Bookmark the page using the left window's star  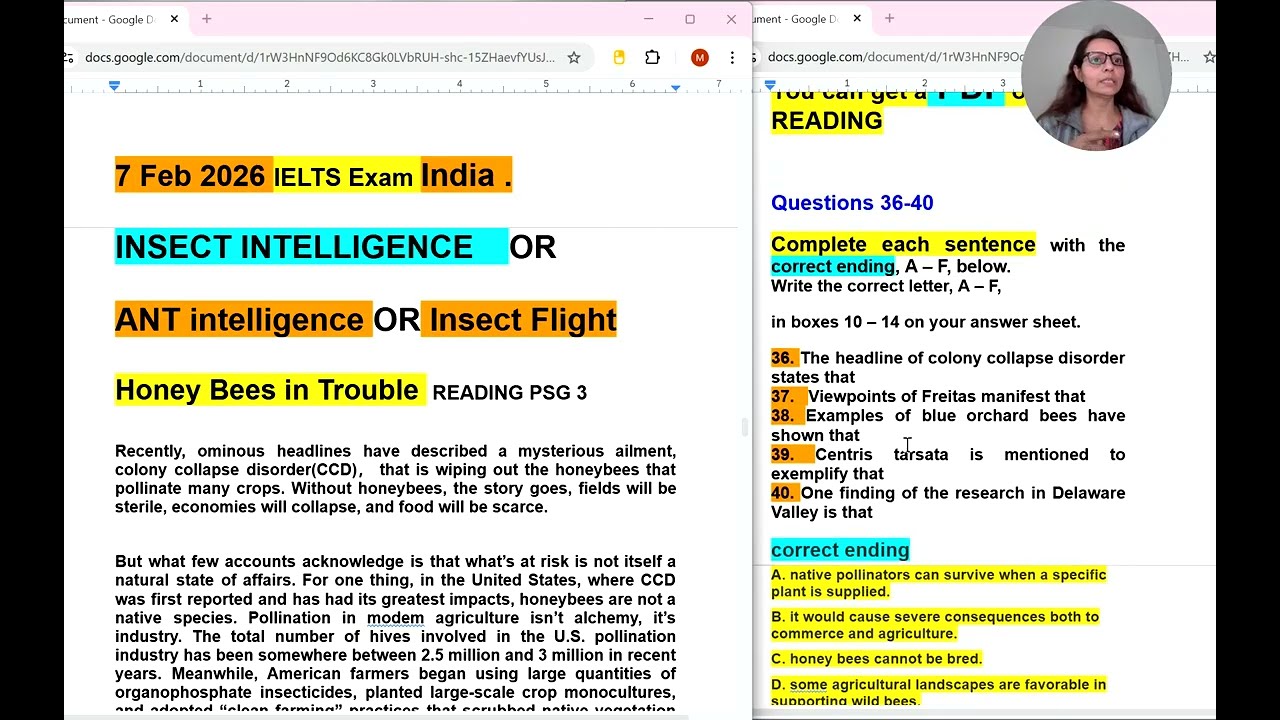[x=574, y=58]
